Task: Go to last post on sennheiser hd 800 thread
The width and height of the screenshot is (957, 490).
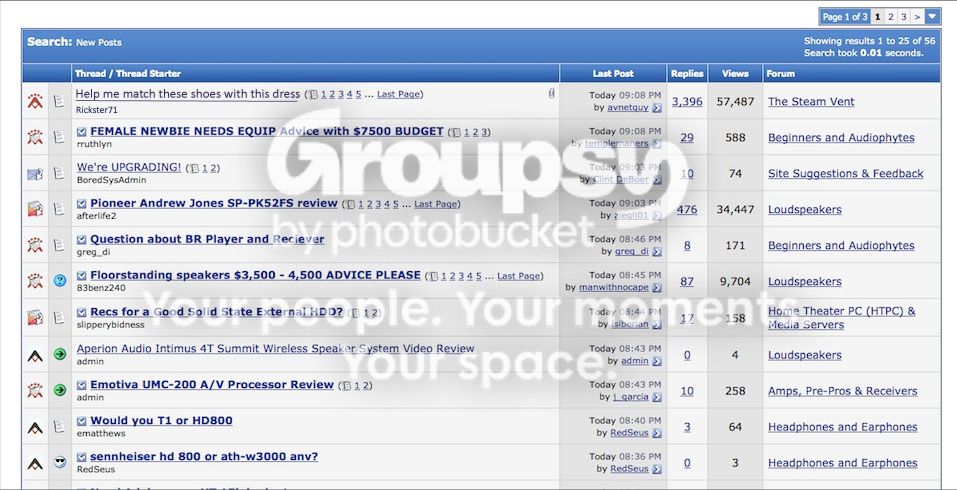Action: click(x=657, y=469)
